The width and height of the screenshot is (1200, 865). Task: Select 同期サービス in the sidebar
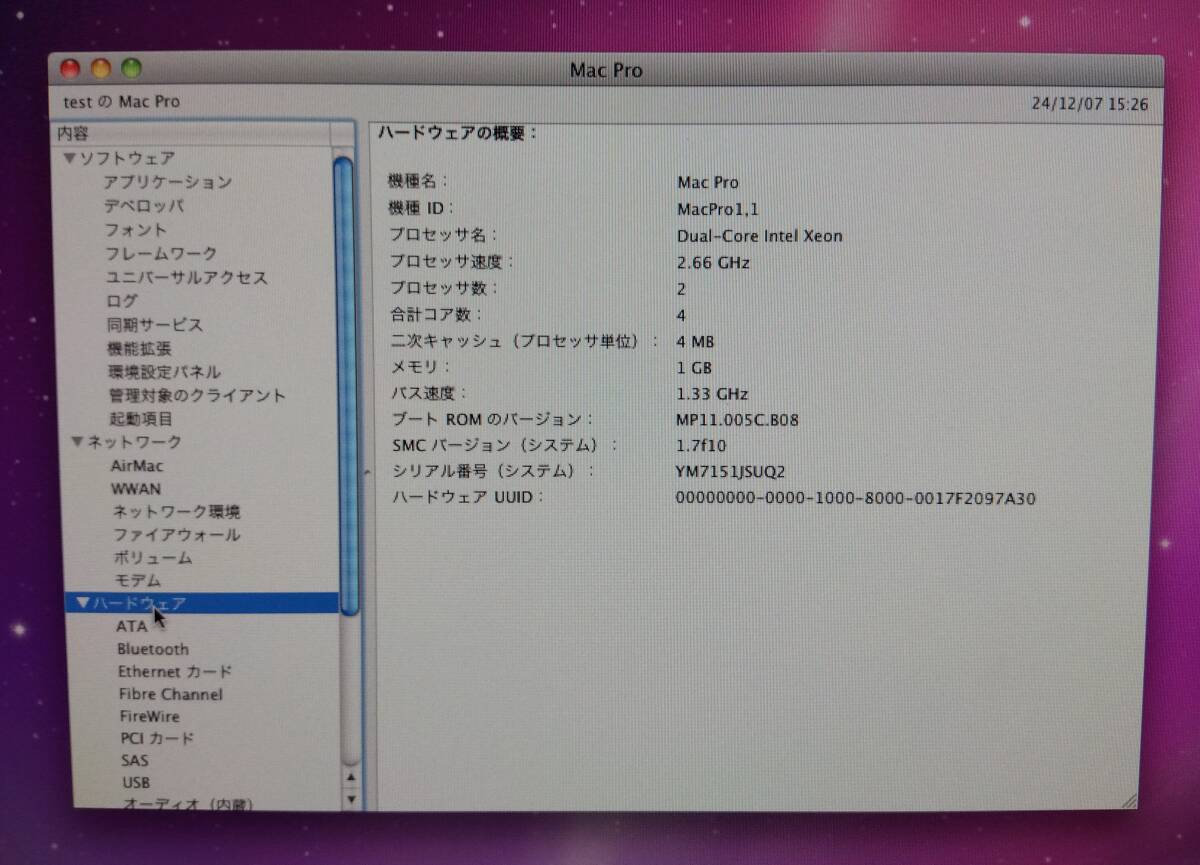click(x=155, y=325)
